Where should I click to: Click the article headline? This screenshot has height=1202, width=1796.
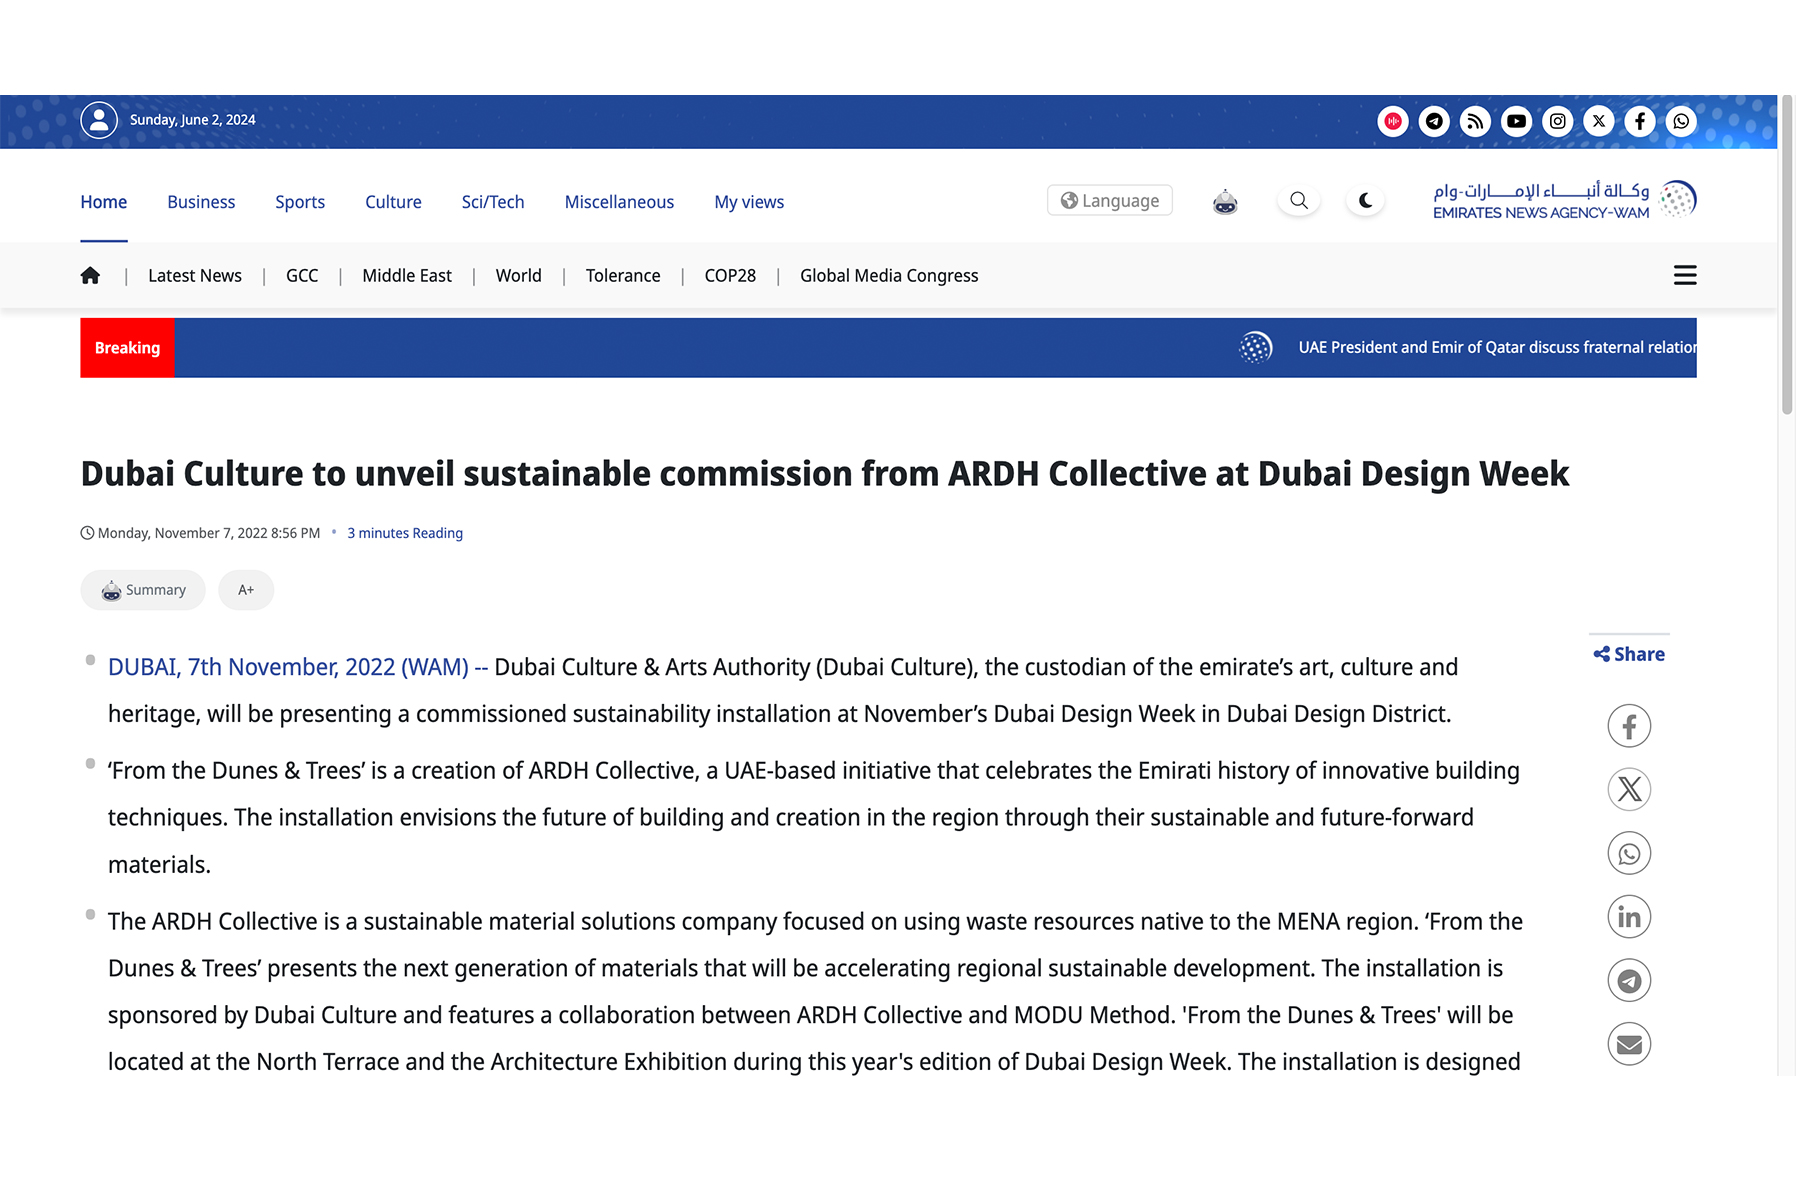[x=825, y=474]
